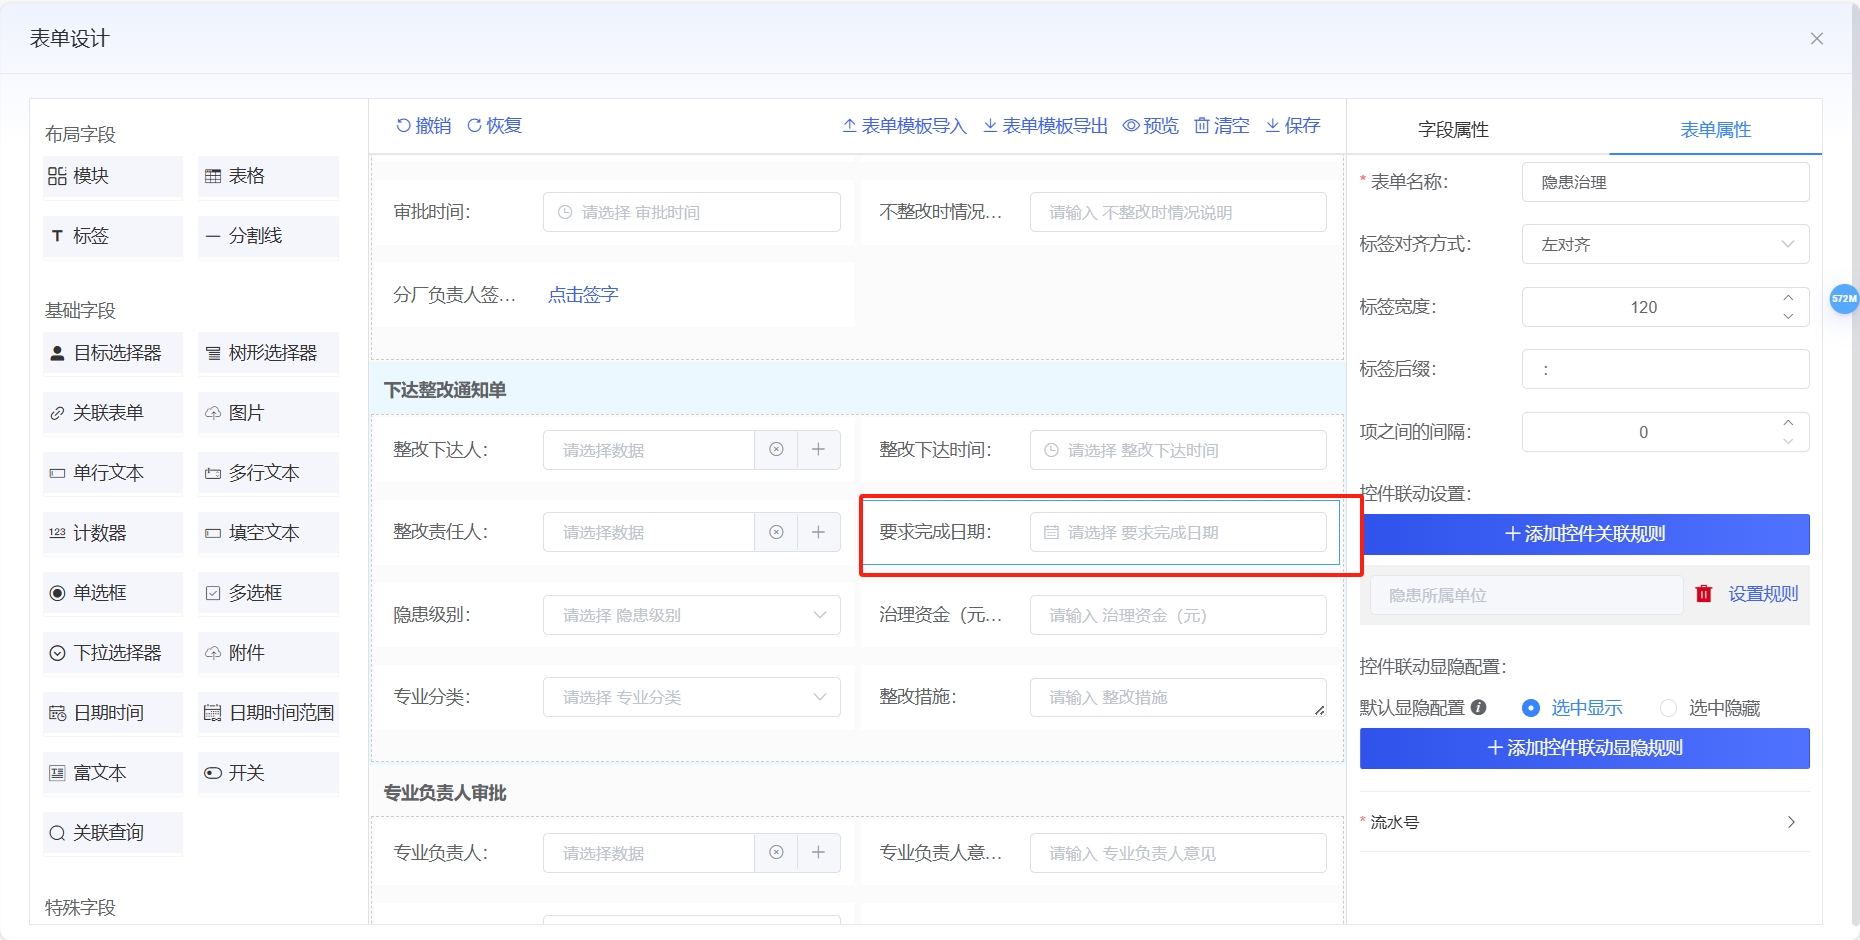Increase the 标签宽度 value
Viewport: 1860px width, 940px height.
pos(1788,298)
